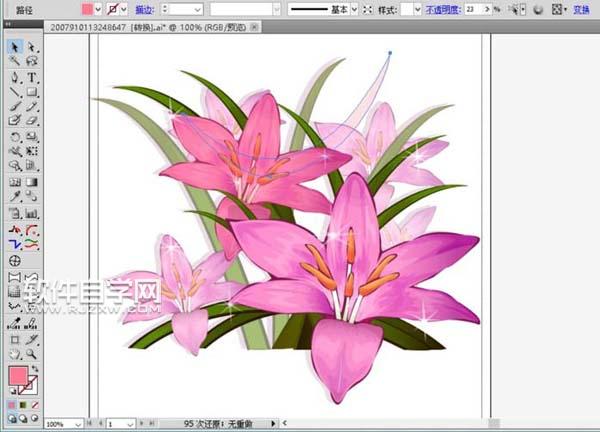The width and height of the screenshot is (600, 432).
Task: Select the Paintbrush tool
Action: click(x=15, y=106)
